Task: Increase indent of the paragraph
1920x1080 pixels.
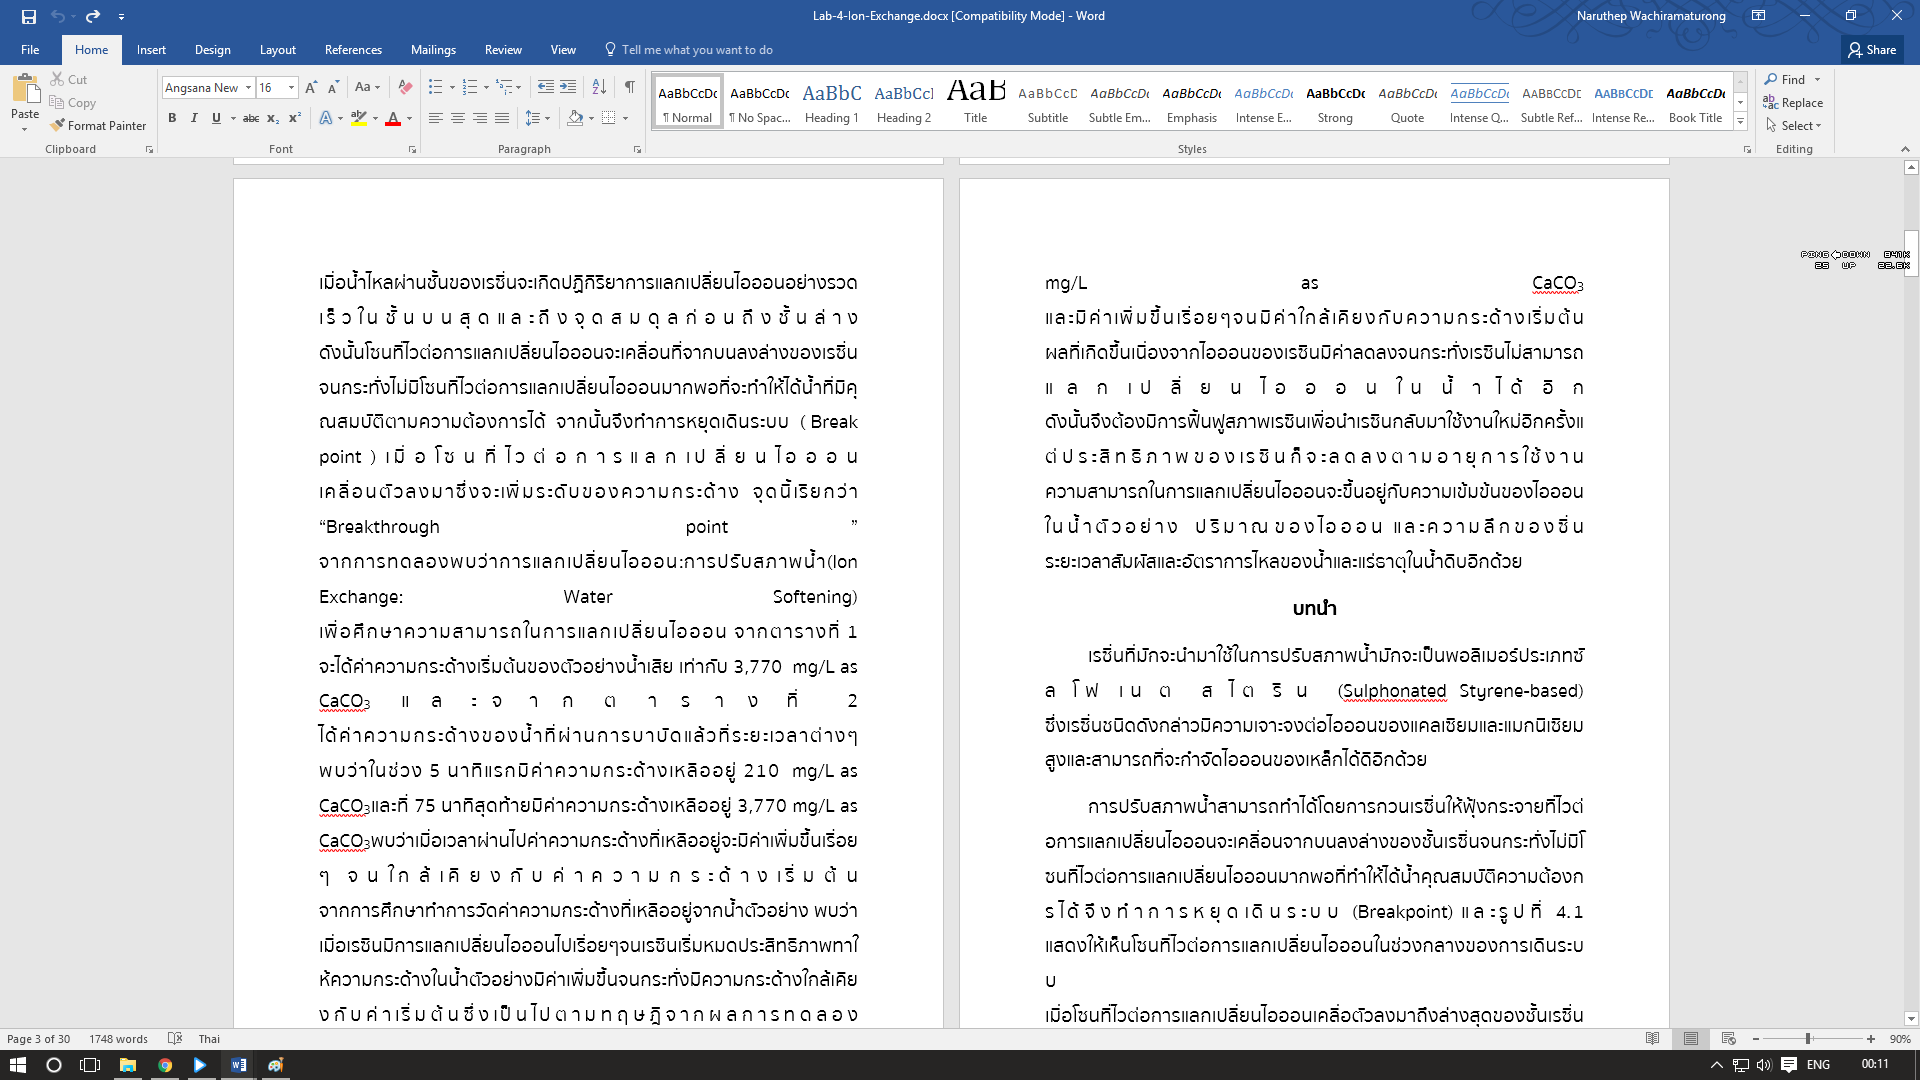Action: (568, 88)
